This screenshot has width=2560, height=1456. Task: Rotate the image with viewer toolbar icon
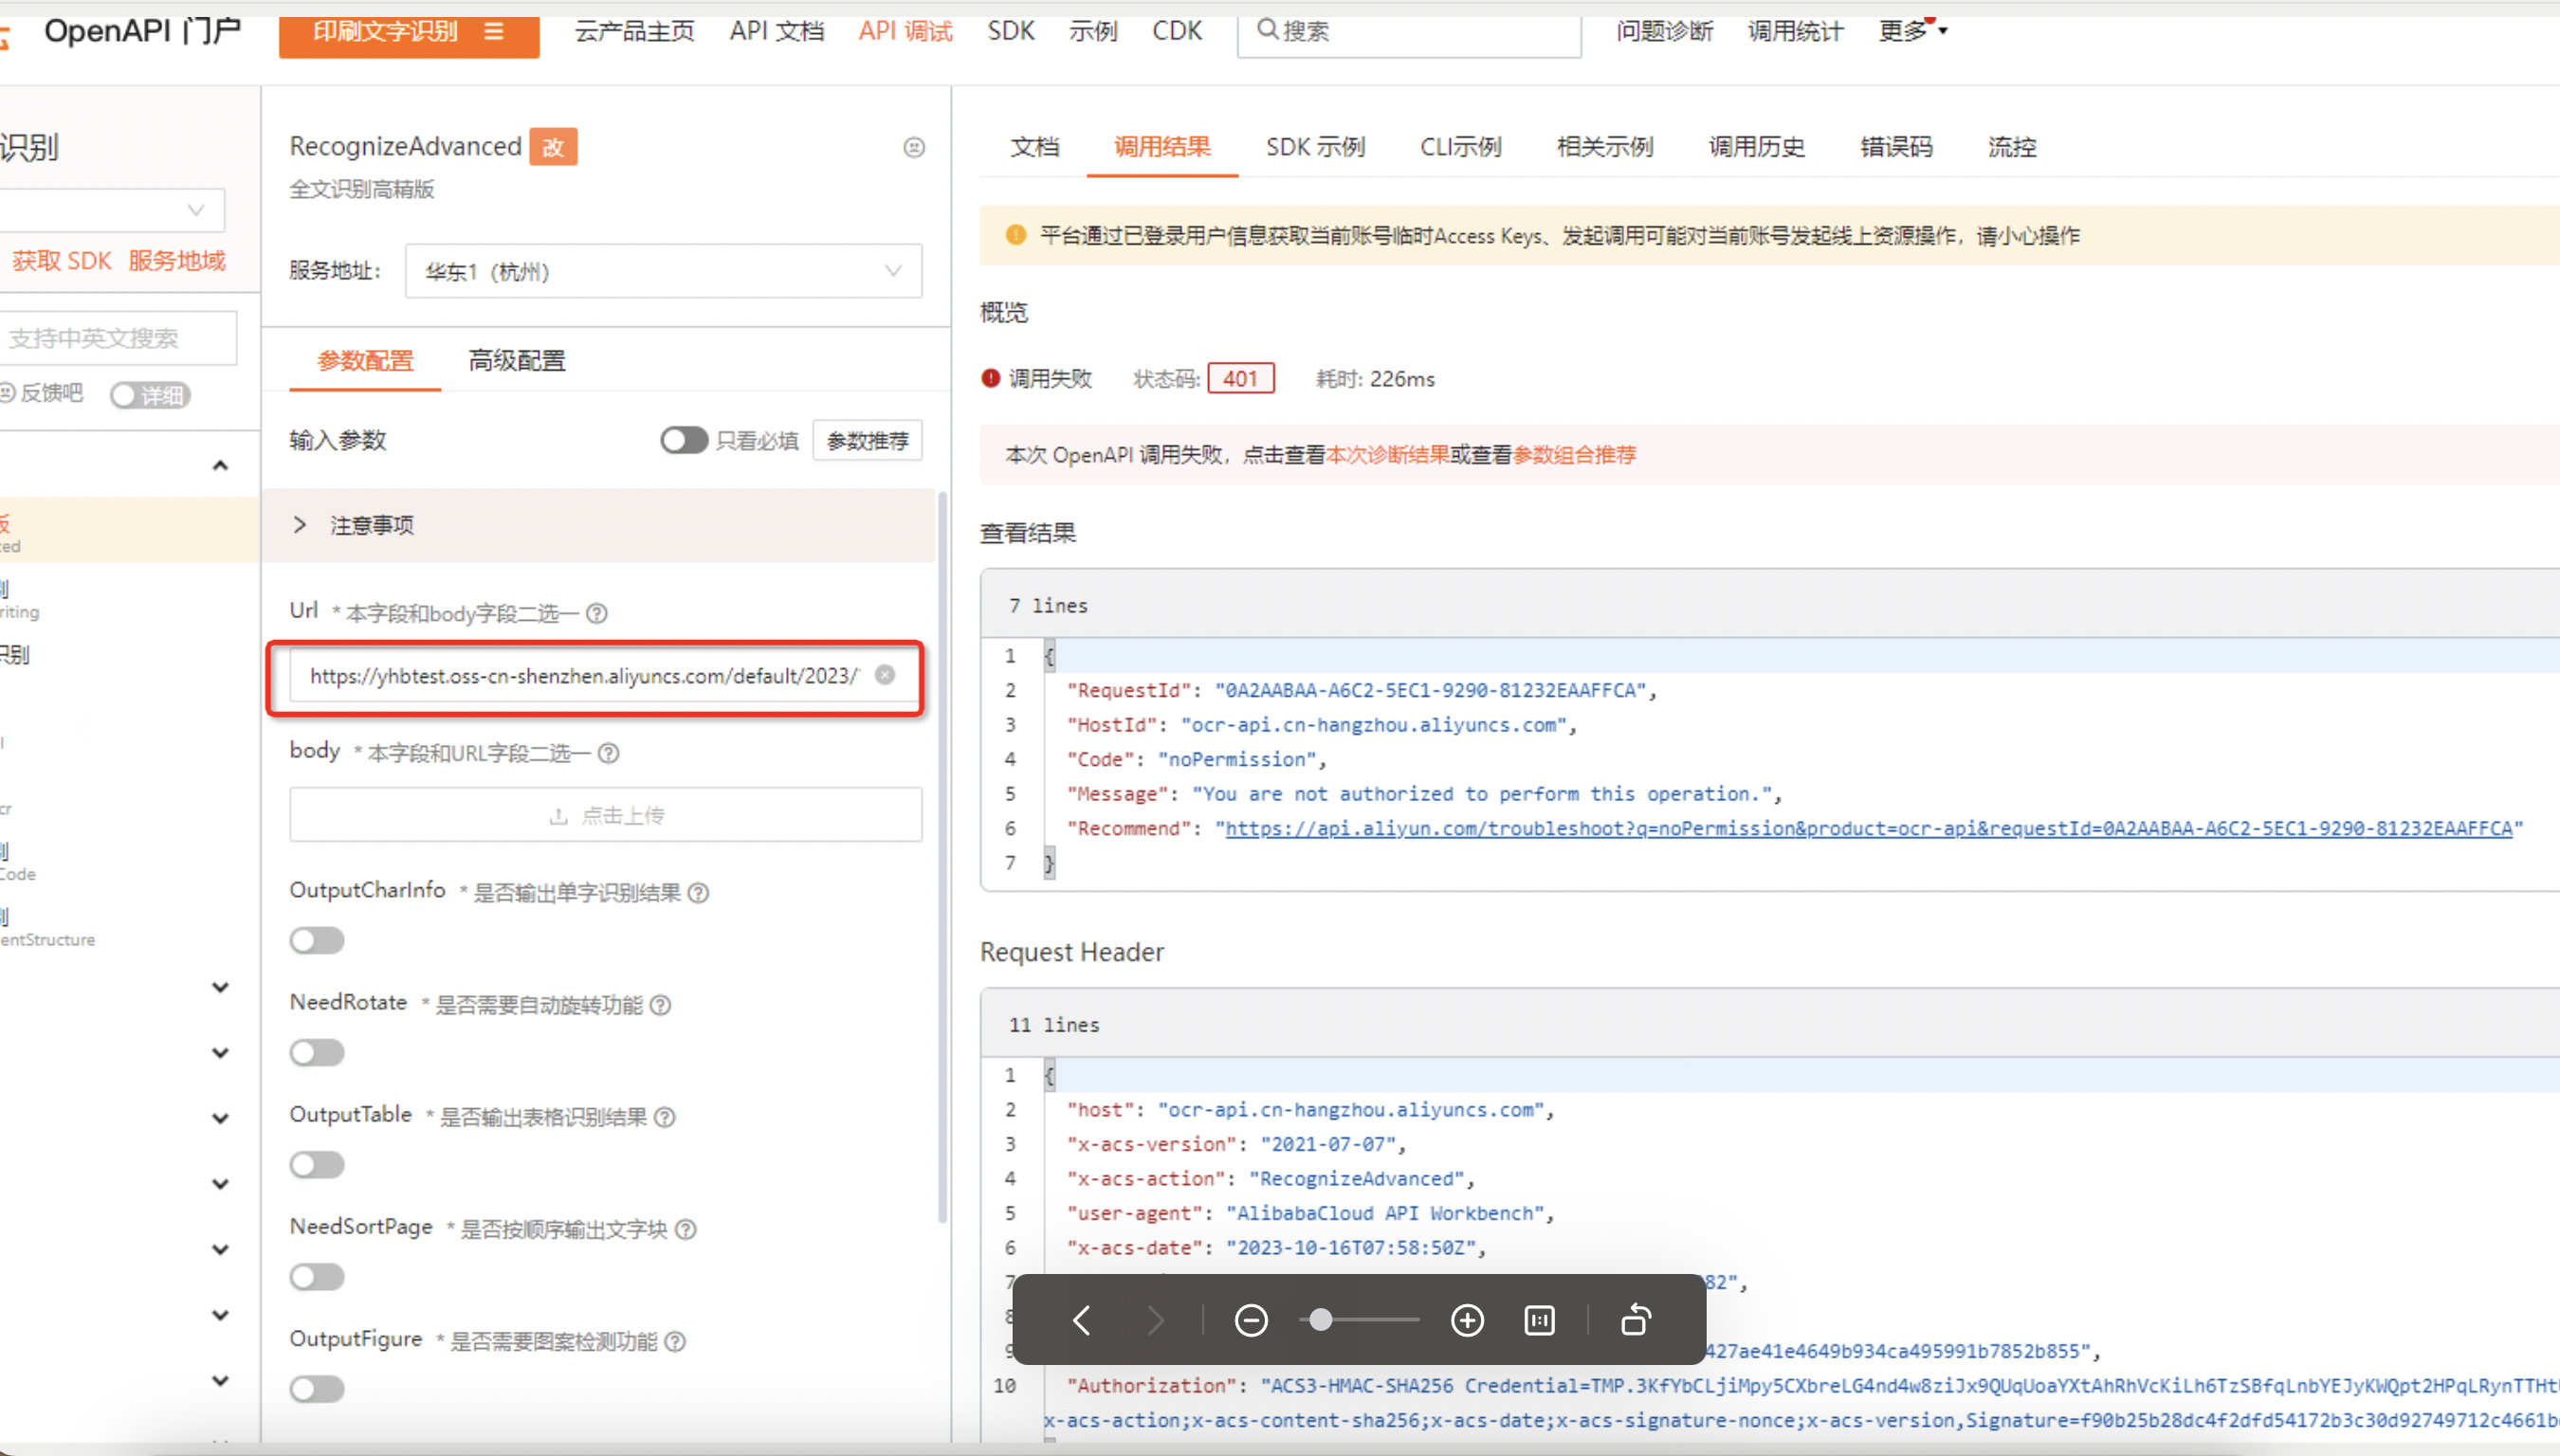(x=1635, y=1320)
